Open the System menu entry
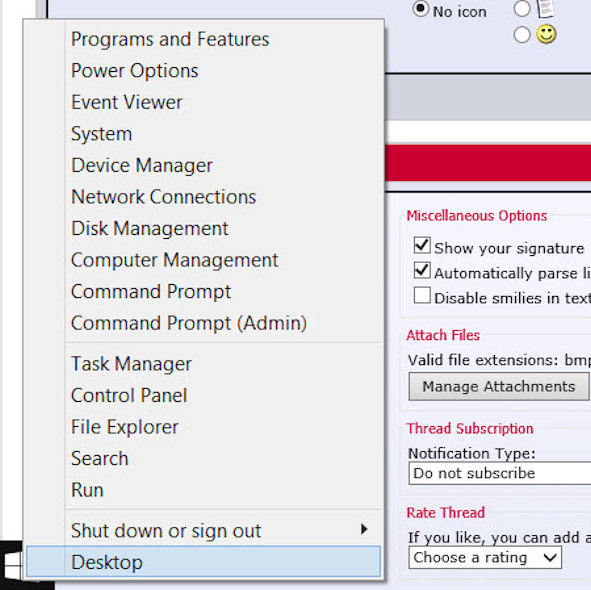 [204, 134]
